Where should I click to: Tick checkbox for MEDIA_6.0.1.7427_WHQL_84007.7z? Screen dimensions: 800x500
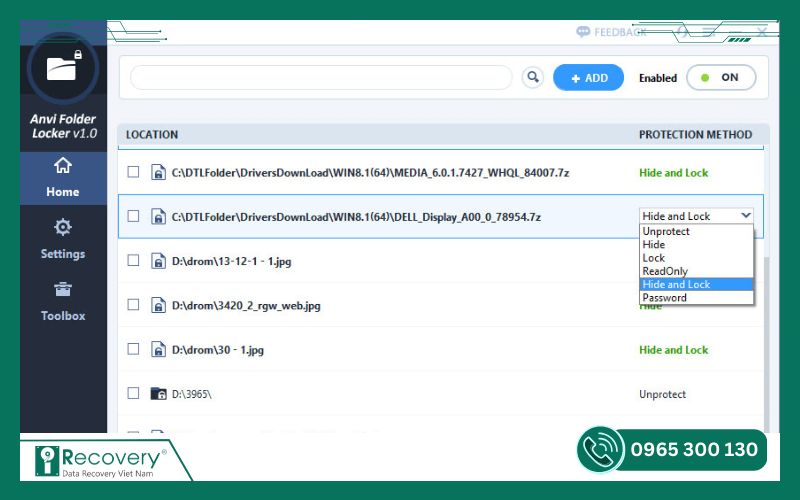[133, 172]
